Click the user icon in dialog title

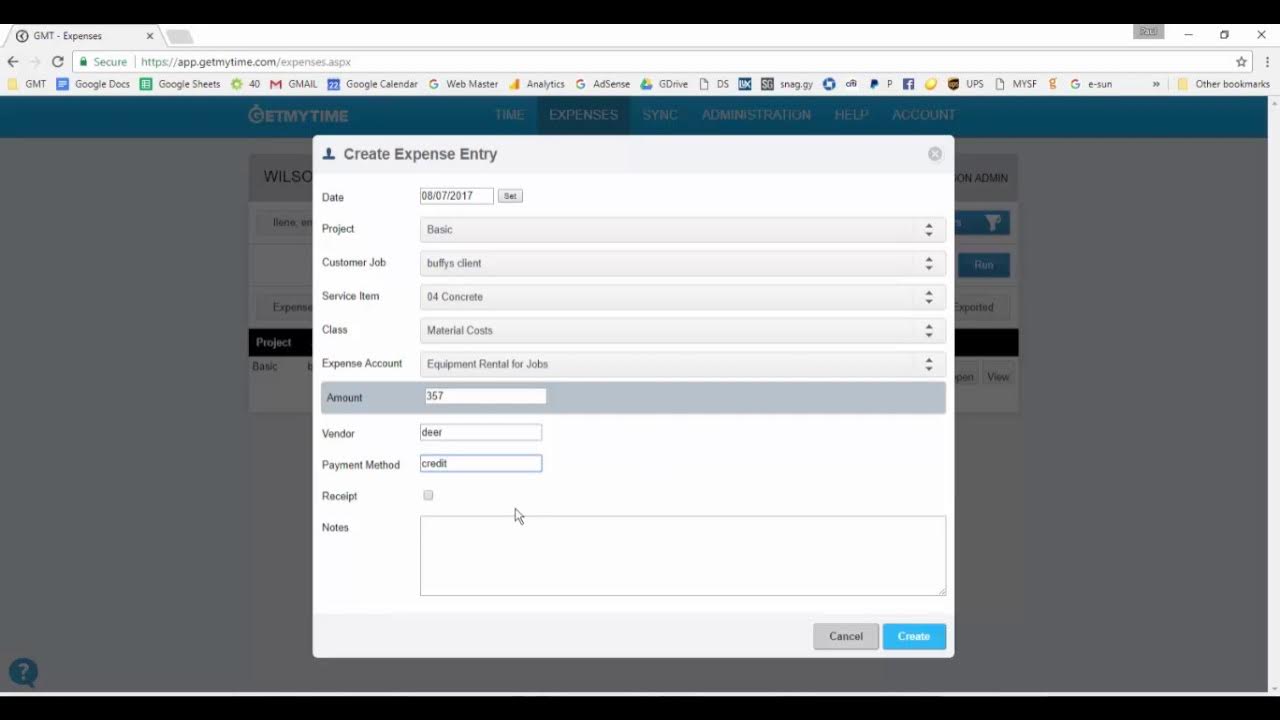(x=328, y=154)
